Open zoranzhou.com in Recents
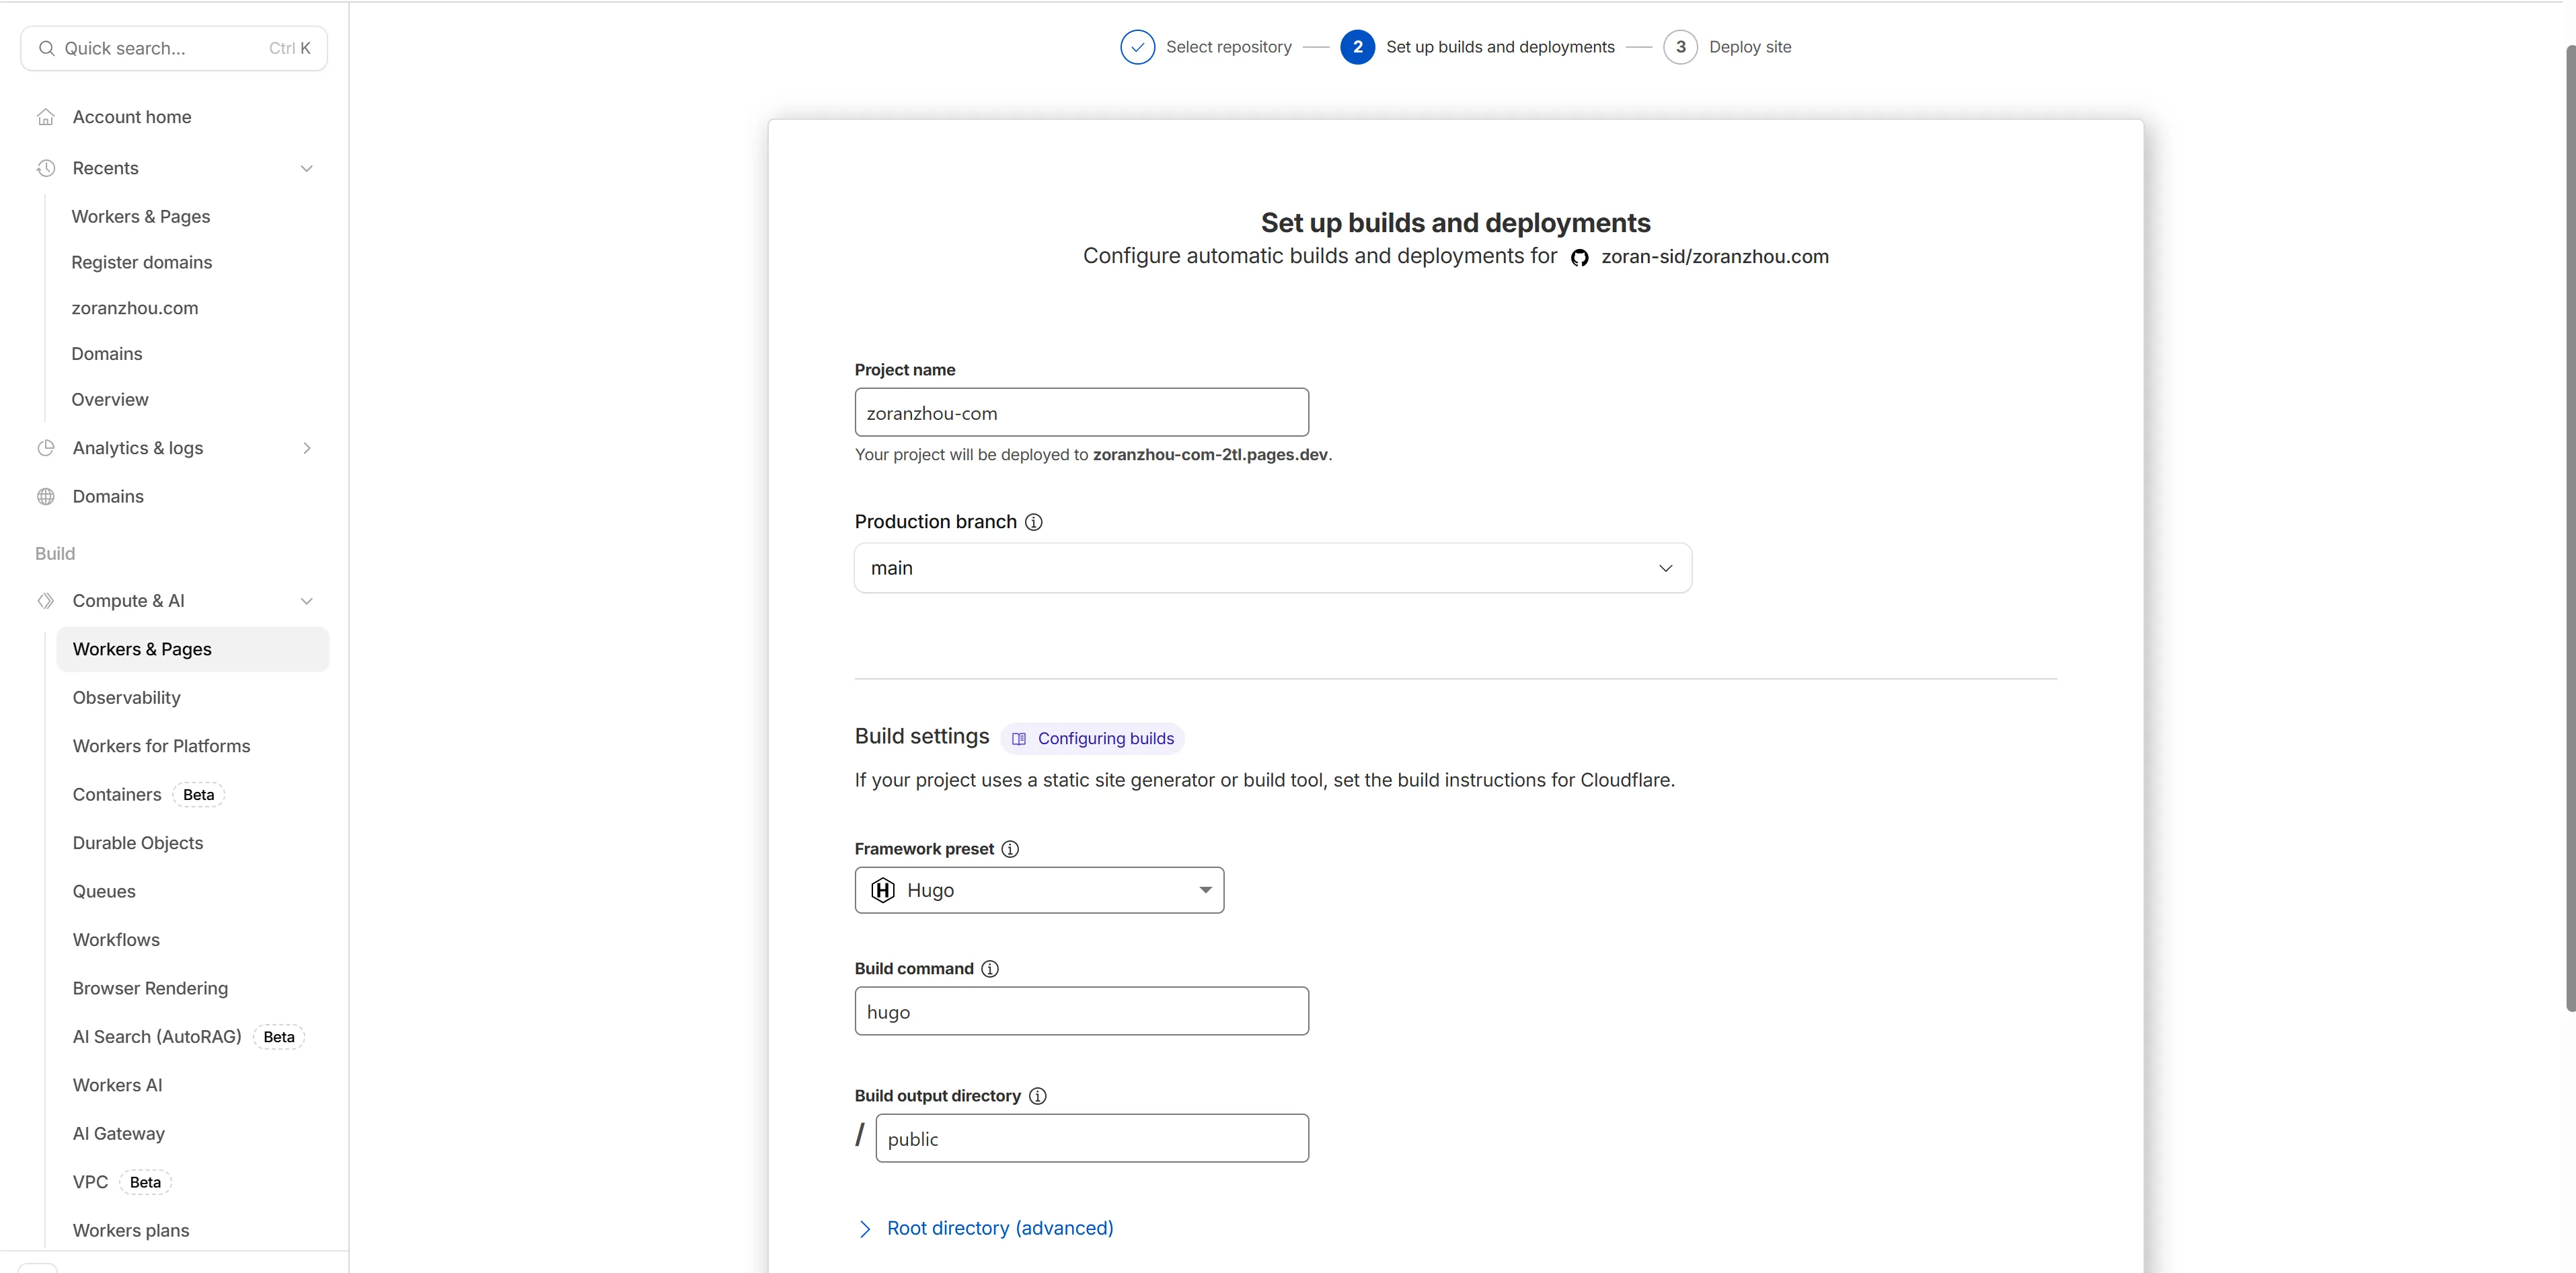 pyautogui.click(x=135, y=309)
